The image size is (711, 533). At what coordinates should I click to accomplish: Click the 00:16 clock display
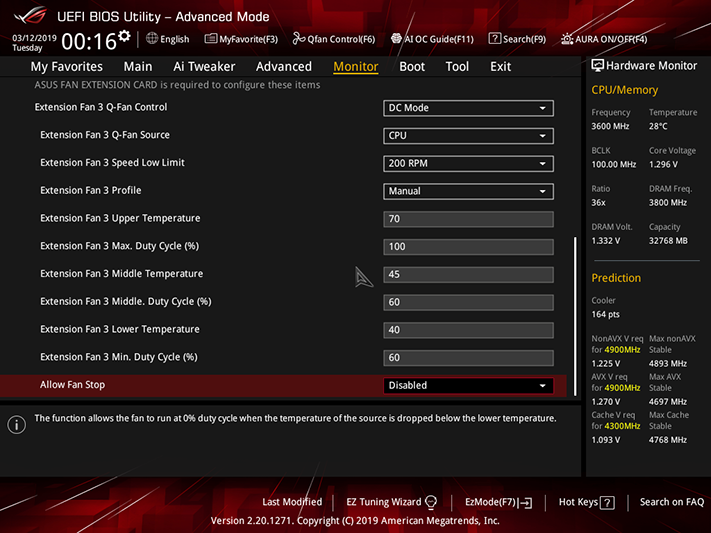pos(89,42)
